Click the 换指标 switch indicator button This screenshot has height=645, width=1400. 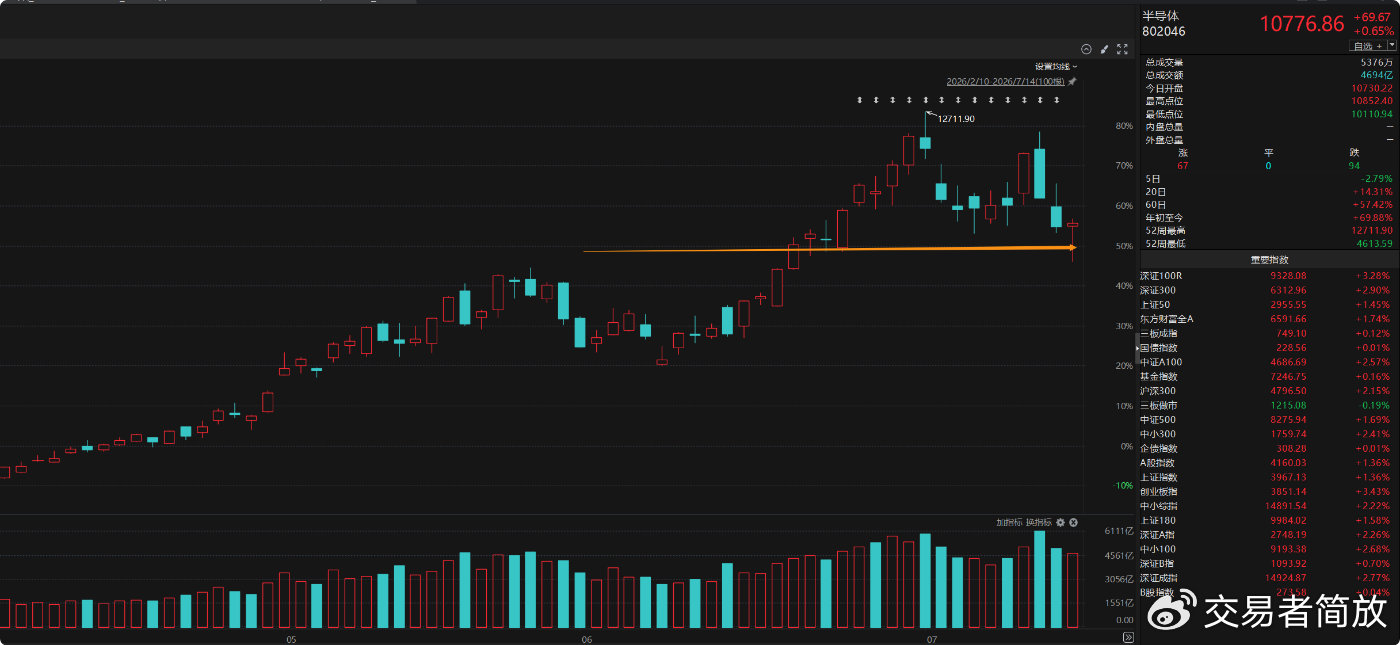(1038, 523)
